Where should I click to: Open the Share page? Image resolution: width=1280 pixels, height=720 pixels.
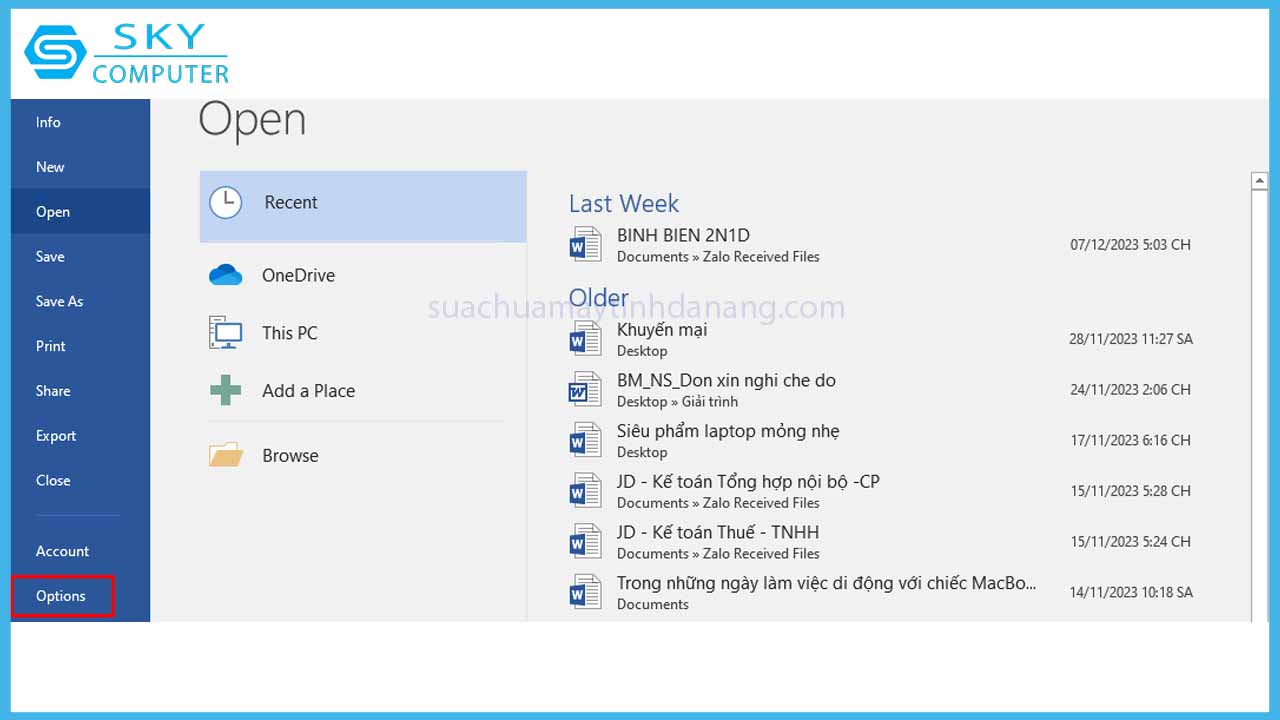[x=80, y=391]
